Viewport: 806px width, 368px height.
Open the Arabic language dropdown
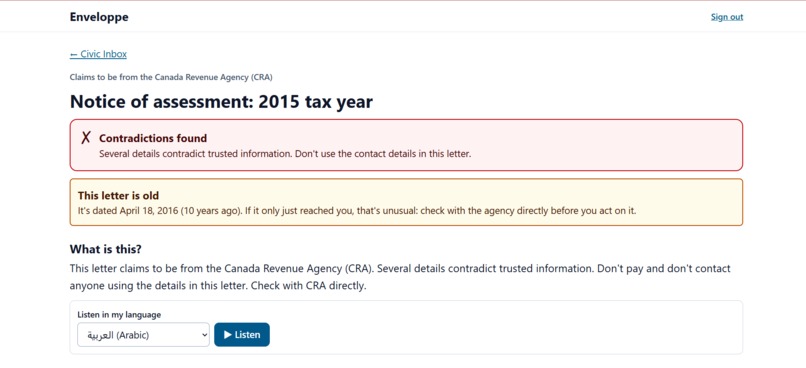tap(143, 335)
